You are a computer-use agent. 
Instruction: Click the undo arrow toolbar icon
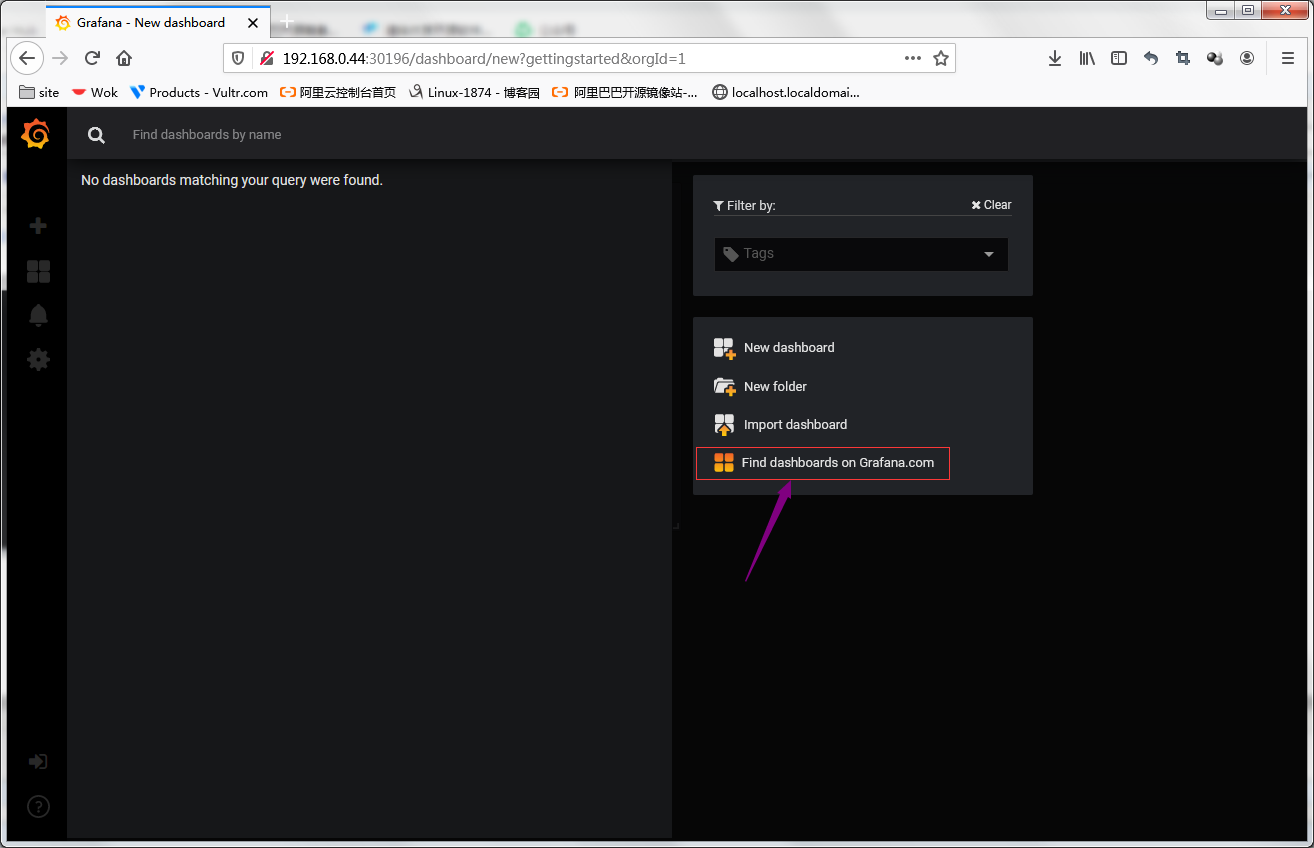1151,58
